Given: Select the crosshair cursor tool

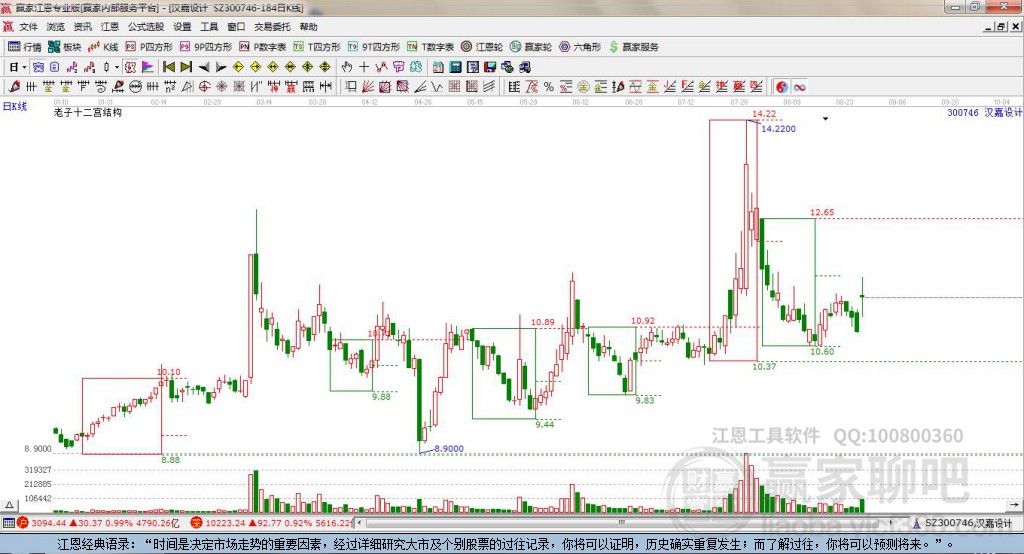Looking at the screenshot, I should coord(364,67).
